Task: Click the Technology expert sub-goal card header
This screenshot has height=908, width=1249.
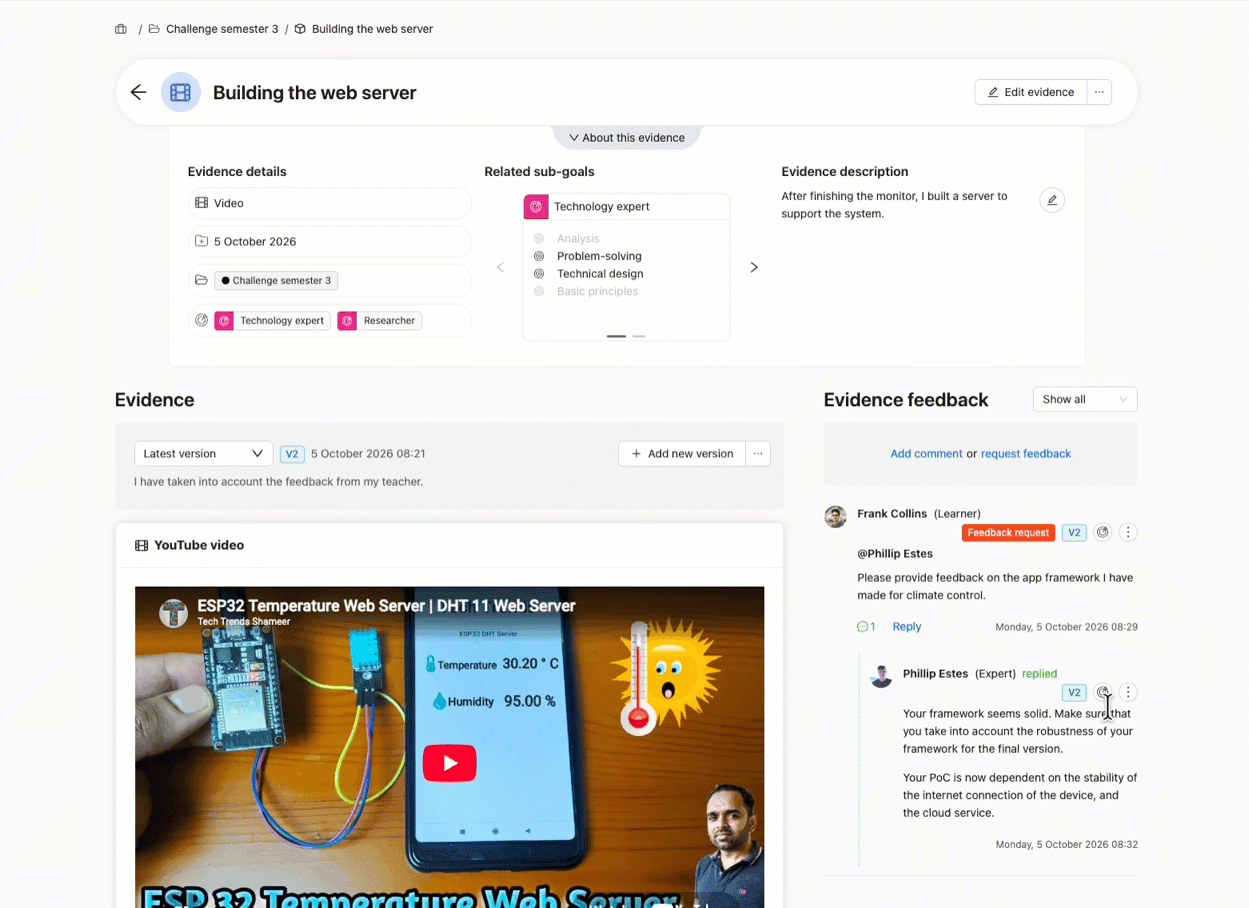Action: pyautogui.click(x=626, y=206)
